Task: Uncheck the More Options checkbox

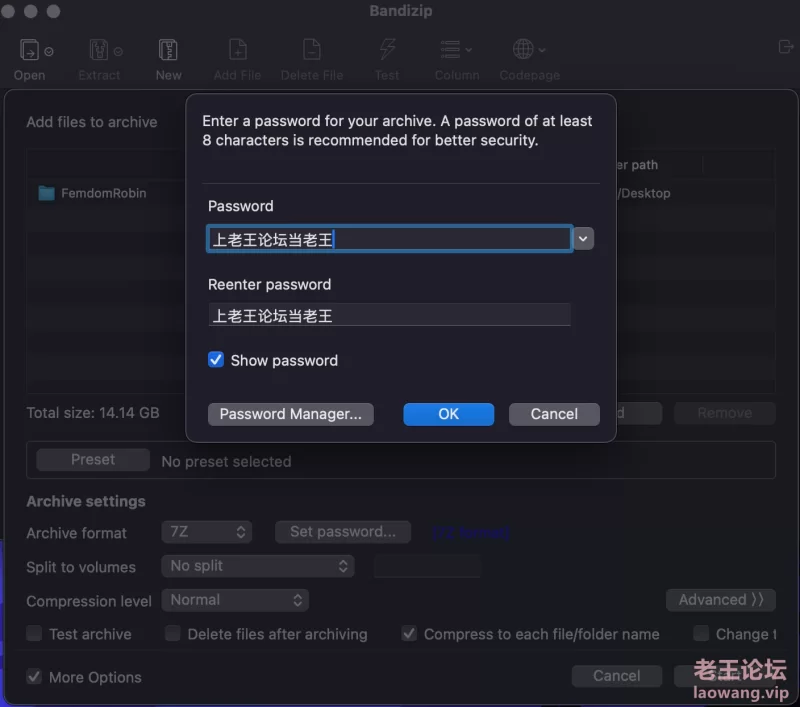Action: tap(34, 677)
